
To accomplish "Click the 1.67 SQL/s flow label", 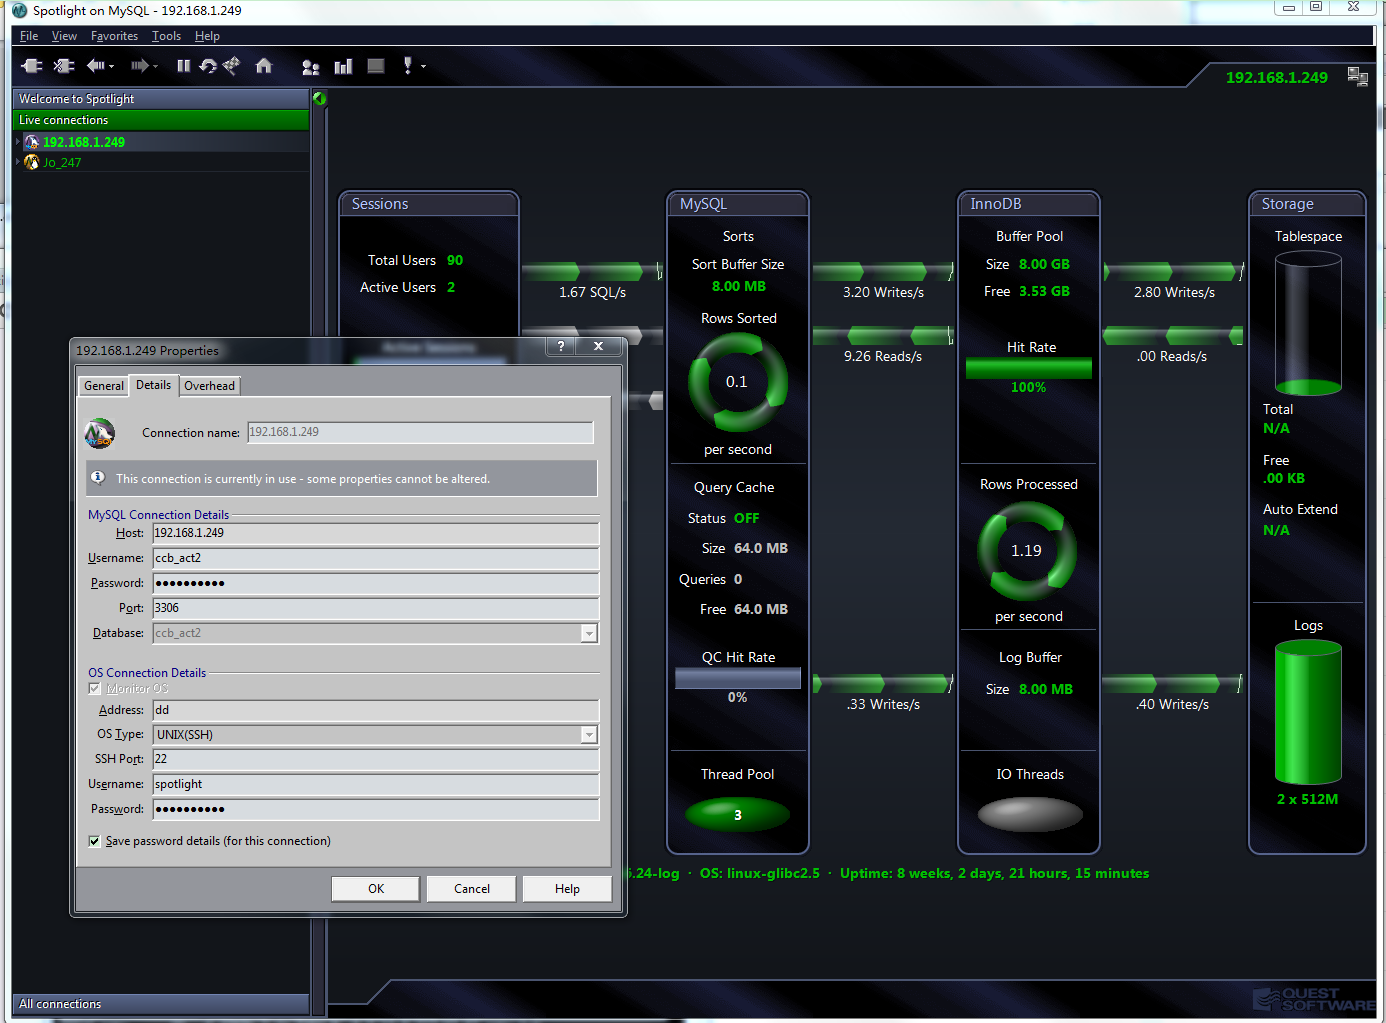I will [592, 292].
